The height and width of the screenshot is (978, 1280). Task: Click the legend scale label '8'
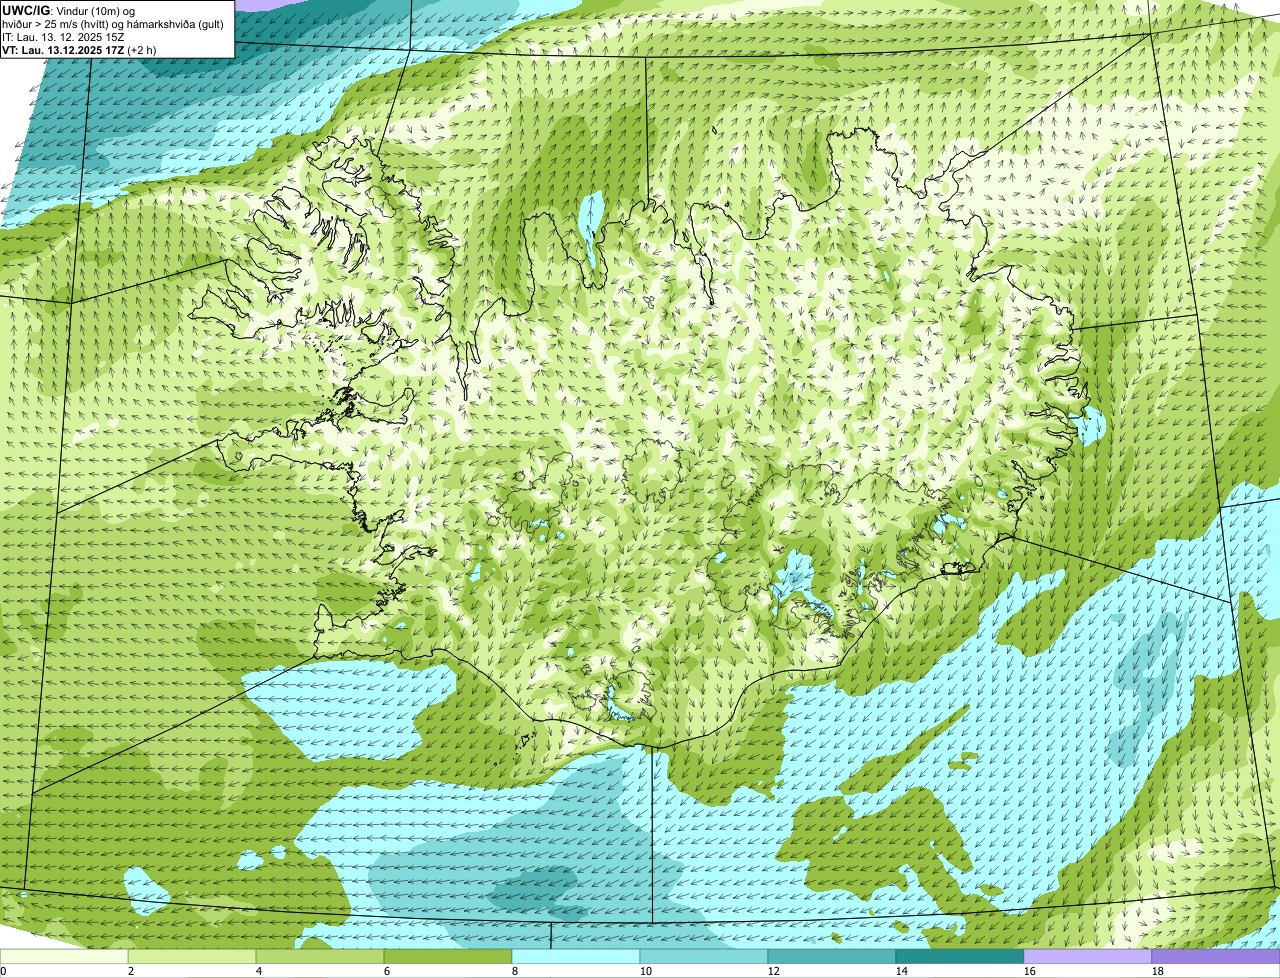point(514,971)
